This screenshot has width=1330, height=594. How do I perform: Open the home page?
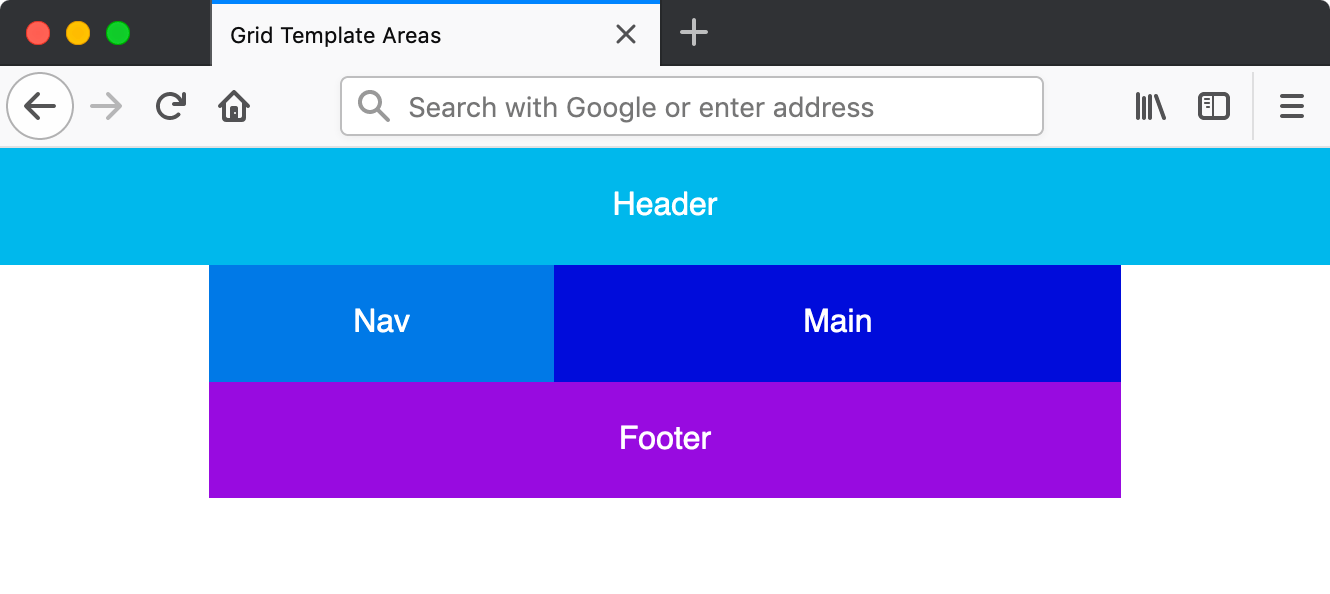233,106
